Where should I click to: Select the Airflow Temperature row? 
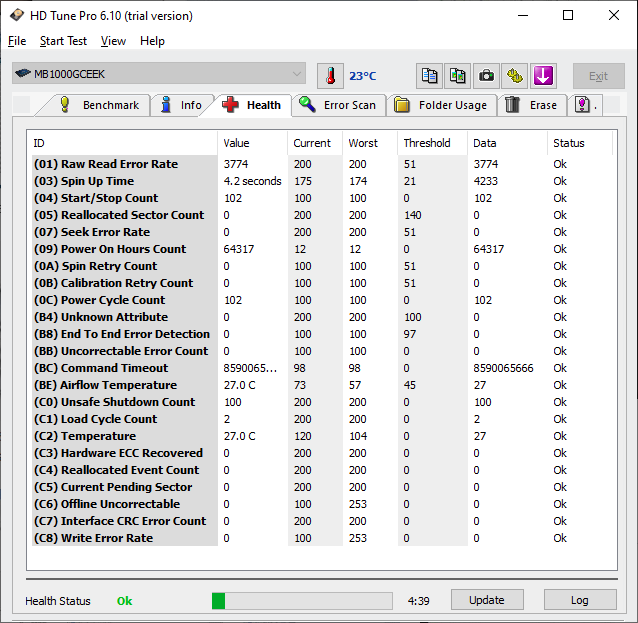(322, 385)
